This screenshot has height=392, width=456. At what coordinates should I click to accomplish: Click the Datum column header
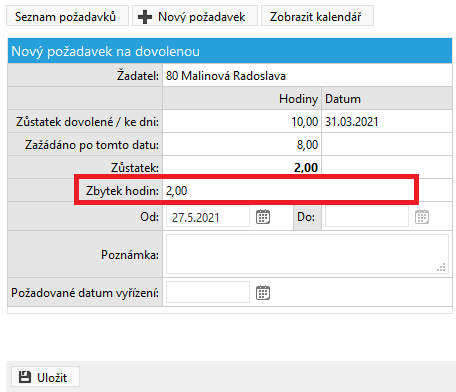tap(343, 99)
